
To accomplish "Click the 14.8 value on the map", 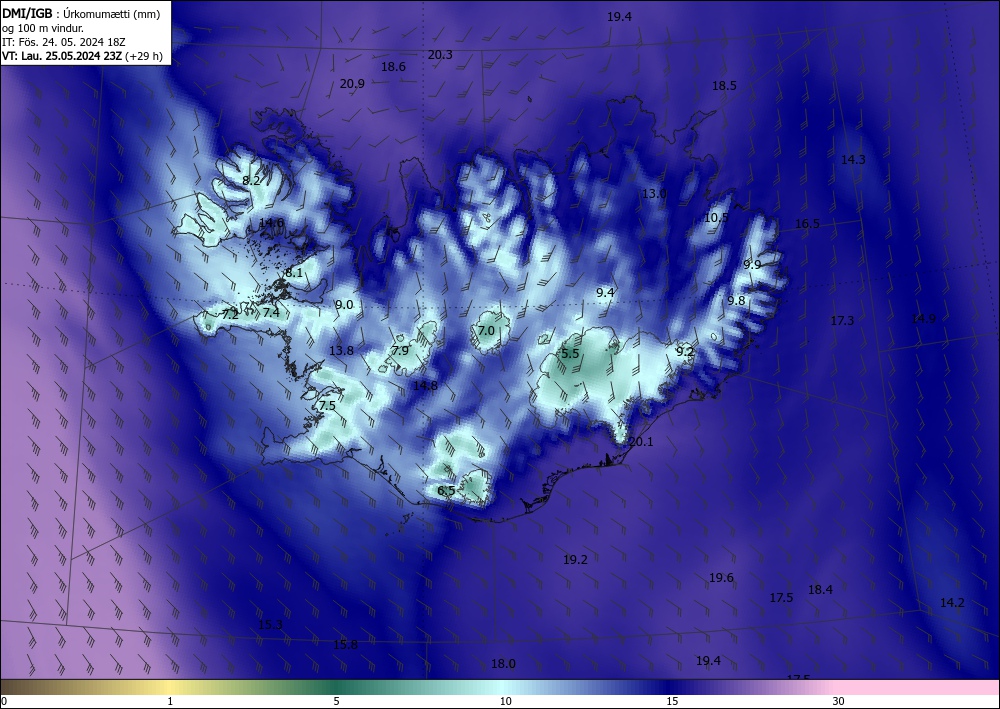I will click(425, 385).
